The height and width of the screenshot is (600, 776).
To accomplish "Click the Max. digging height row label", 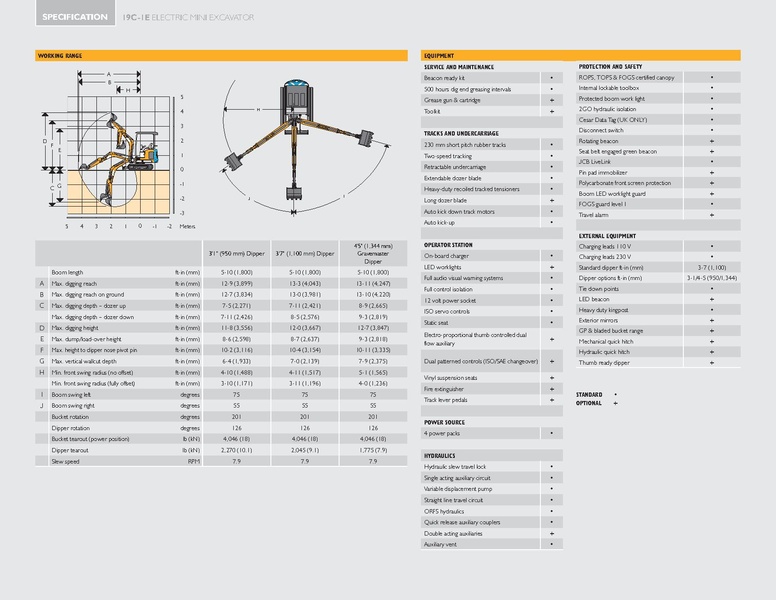I will click(75, 328).
